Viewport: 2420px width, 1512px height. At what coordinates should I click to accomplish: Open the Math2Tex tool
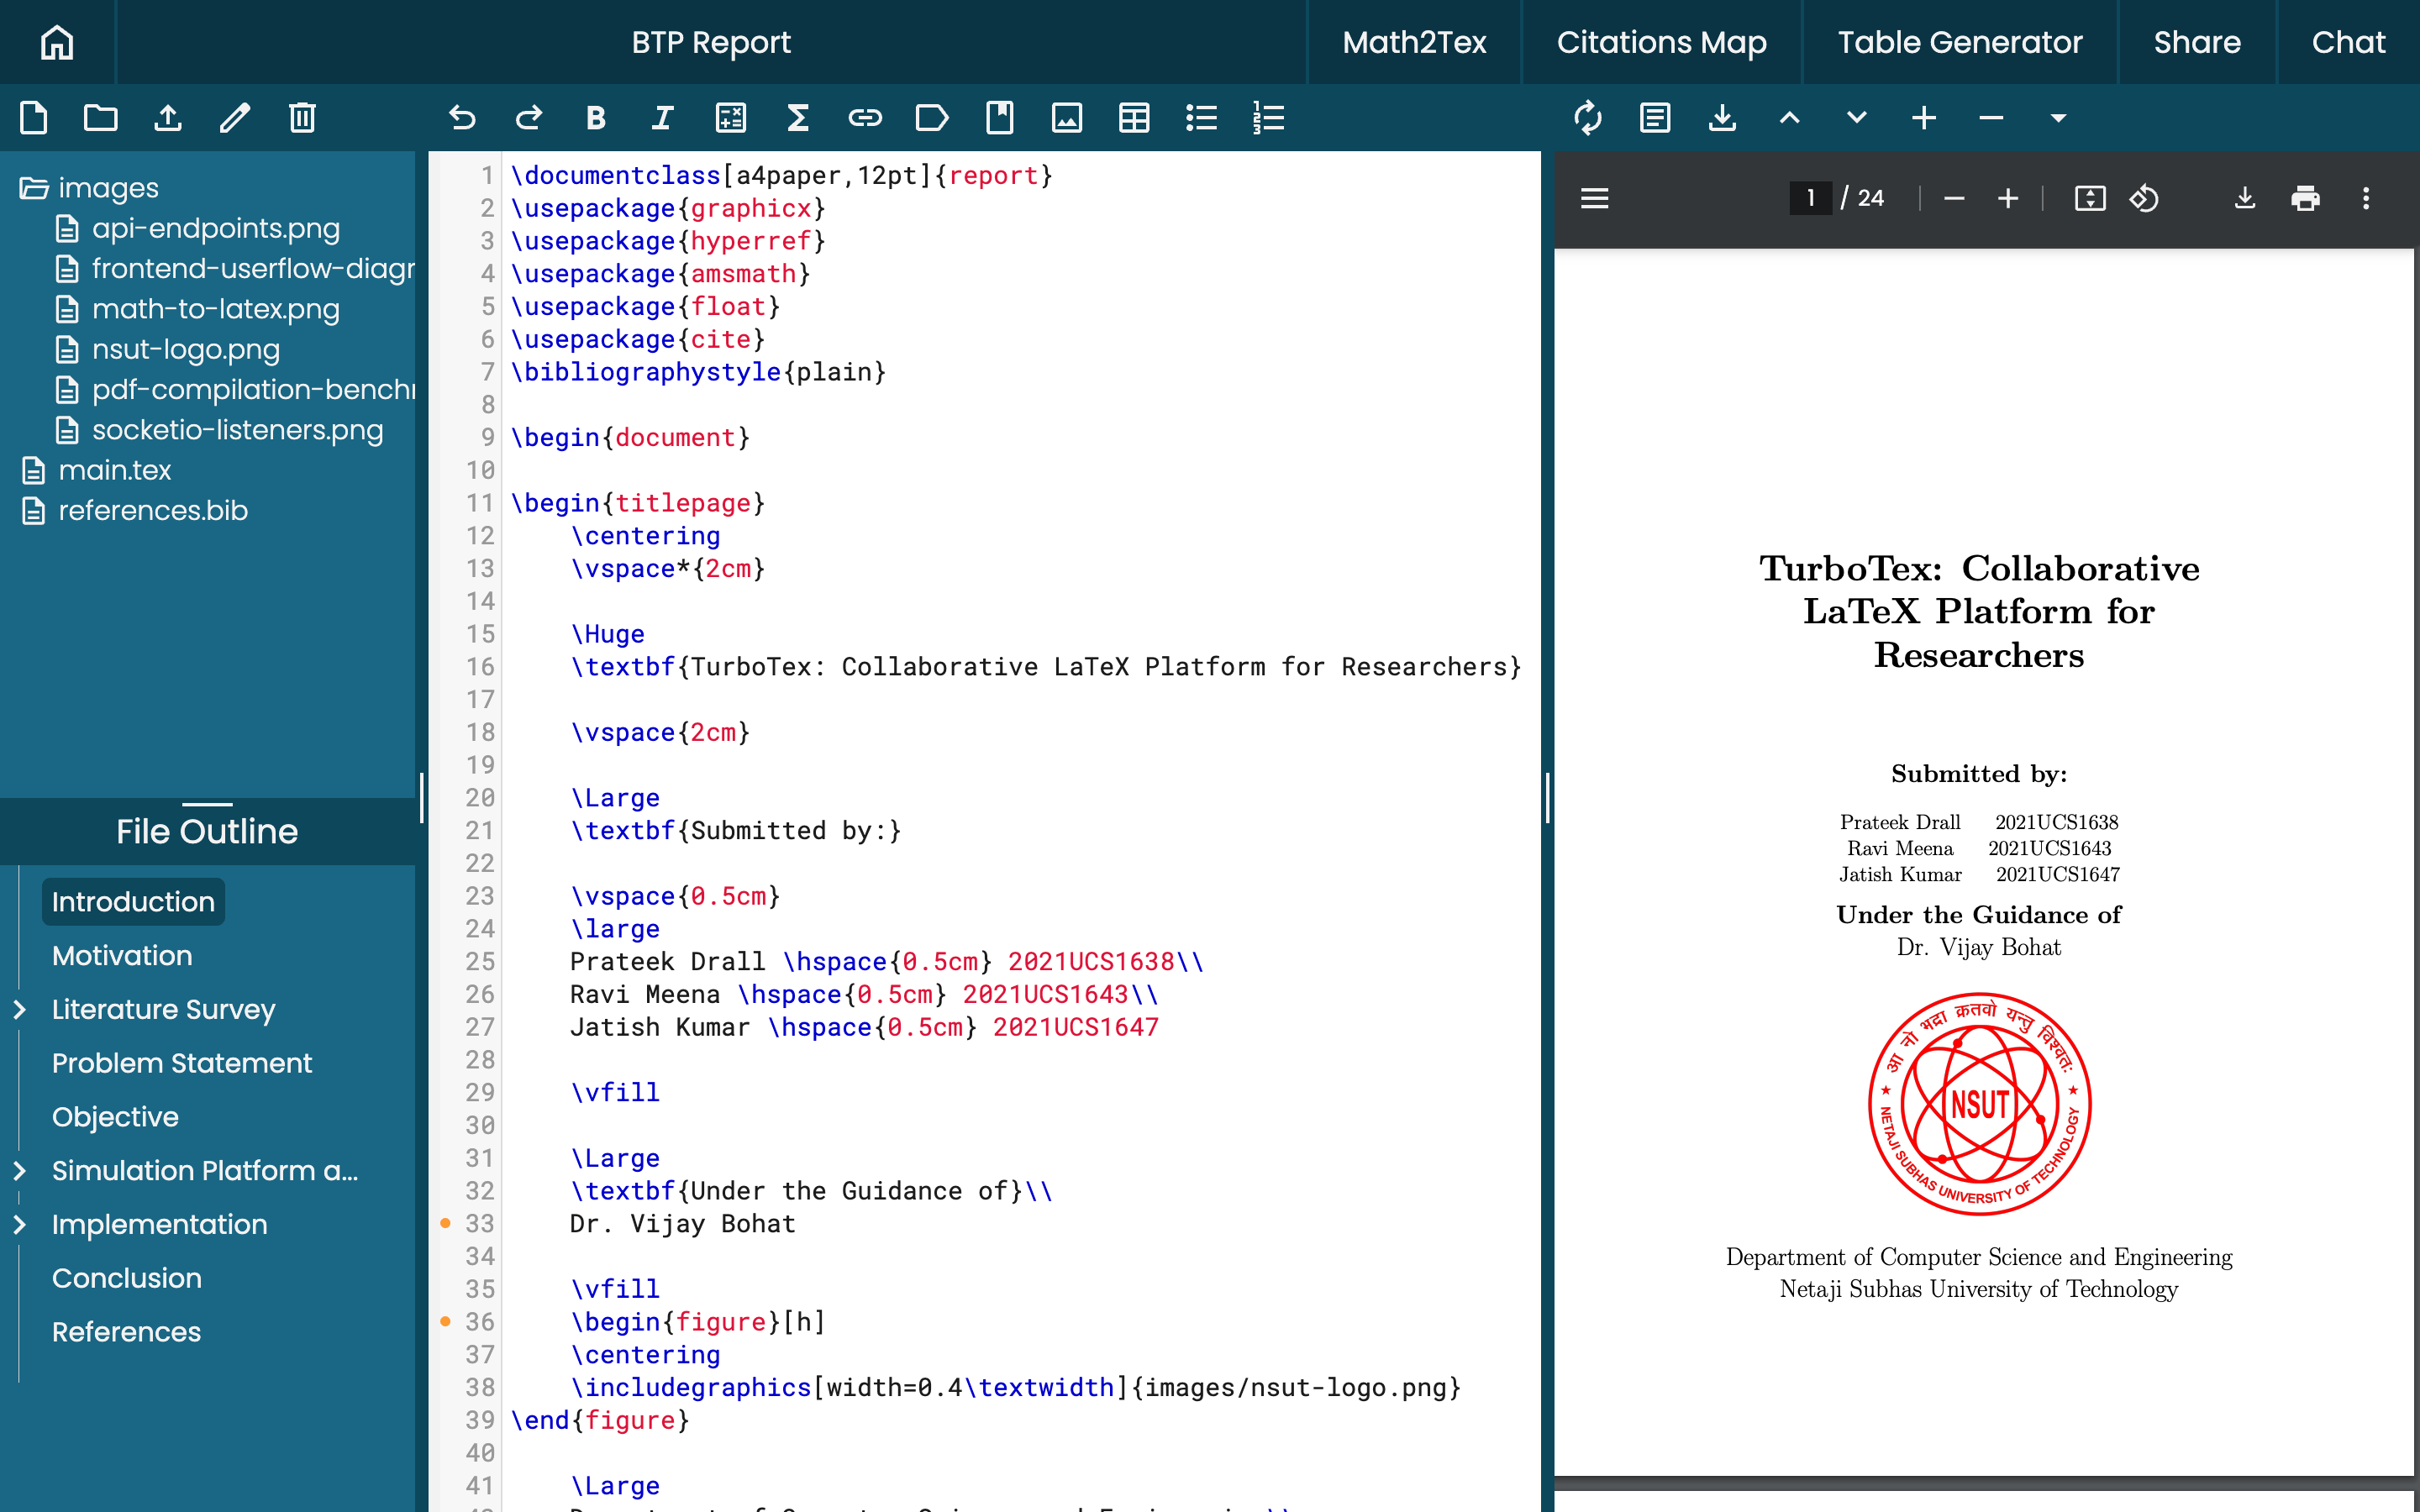click(1414, 42)
